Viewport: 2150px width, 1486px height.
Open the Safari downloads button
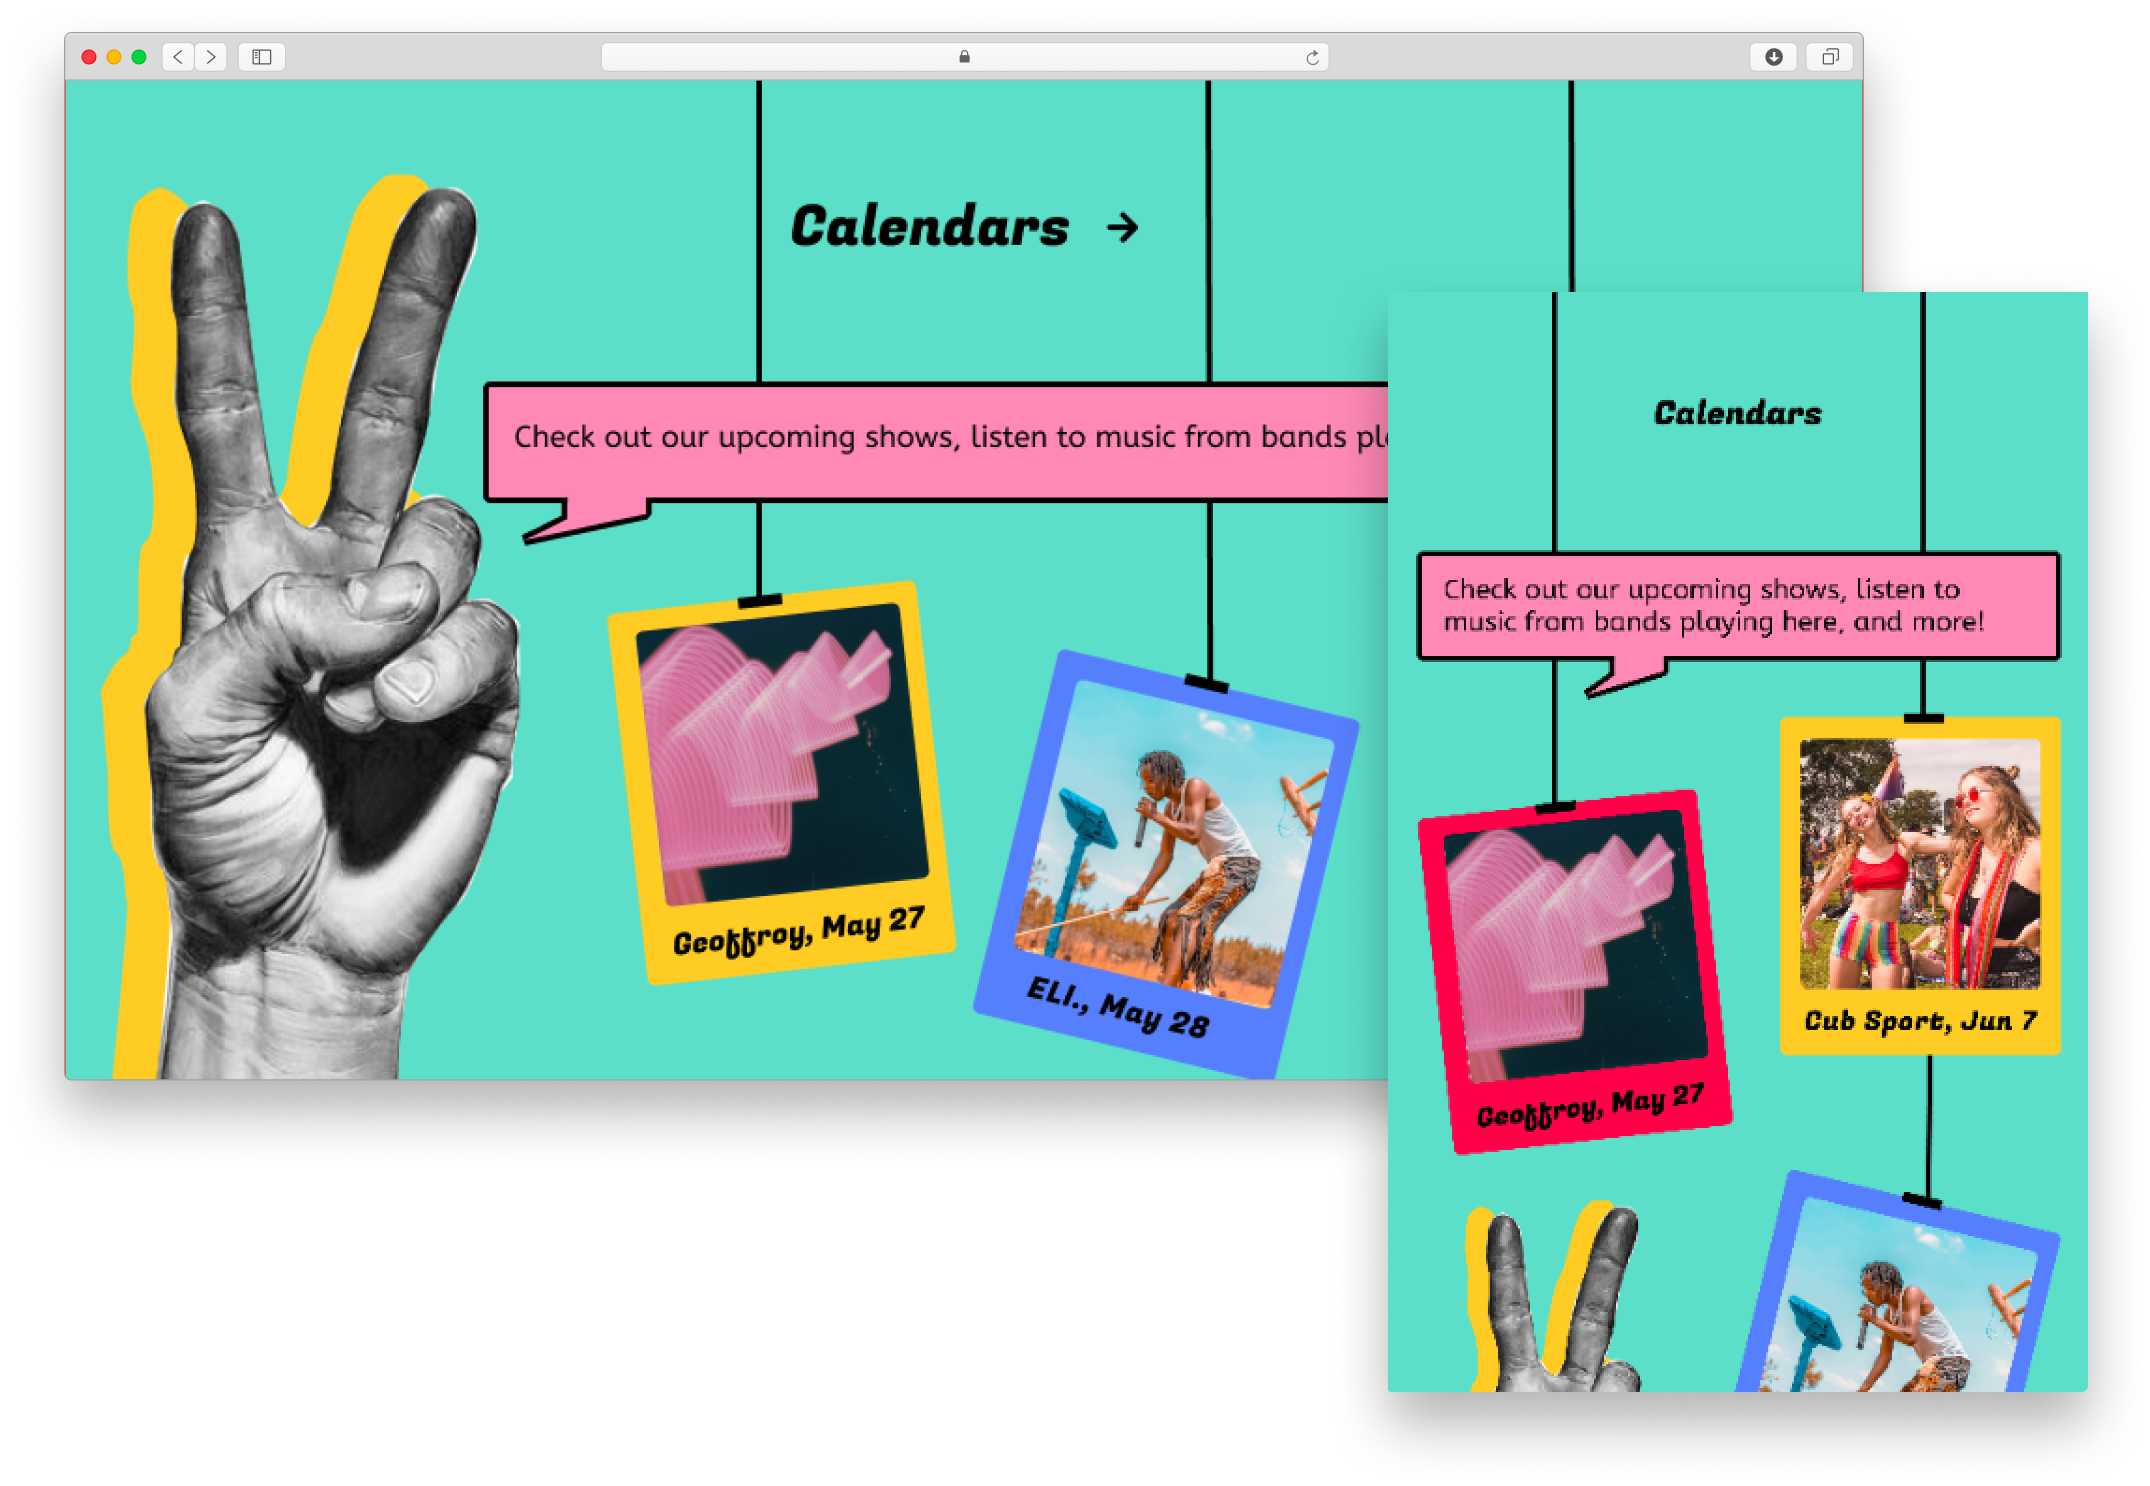pyautogui.click(x=1773, y=57)
